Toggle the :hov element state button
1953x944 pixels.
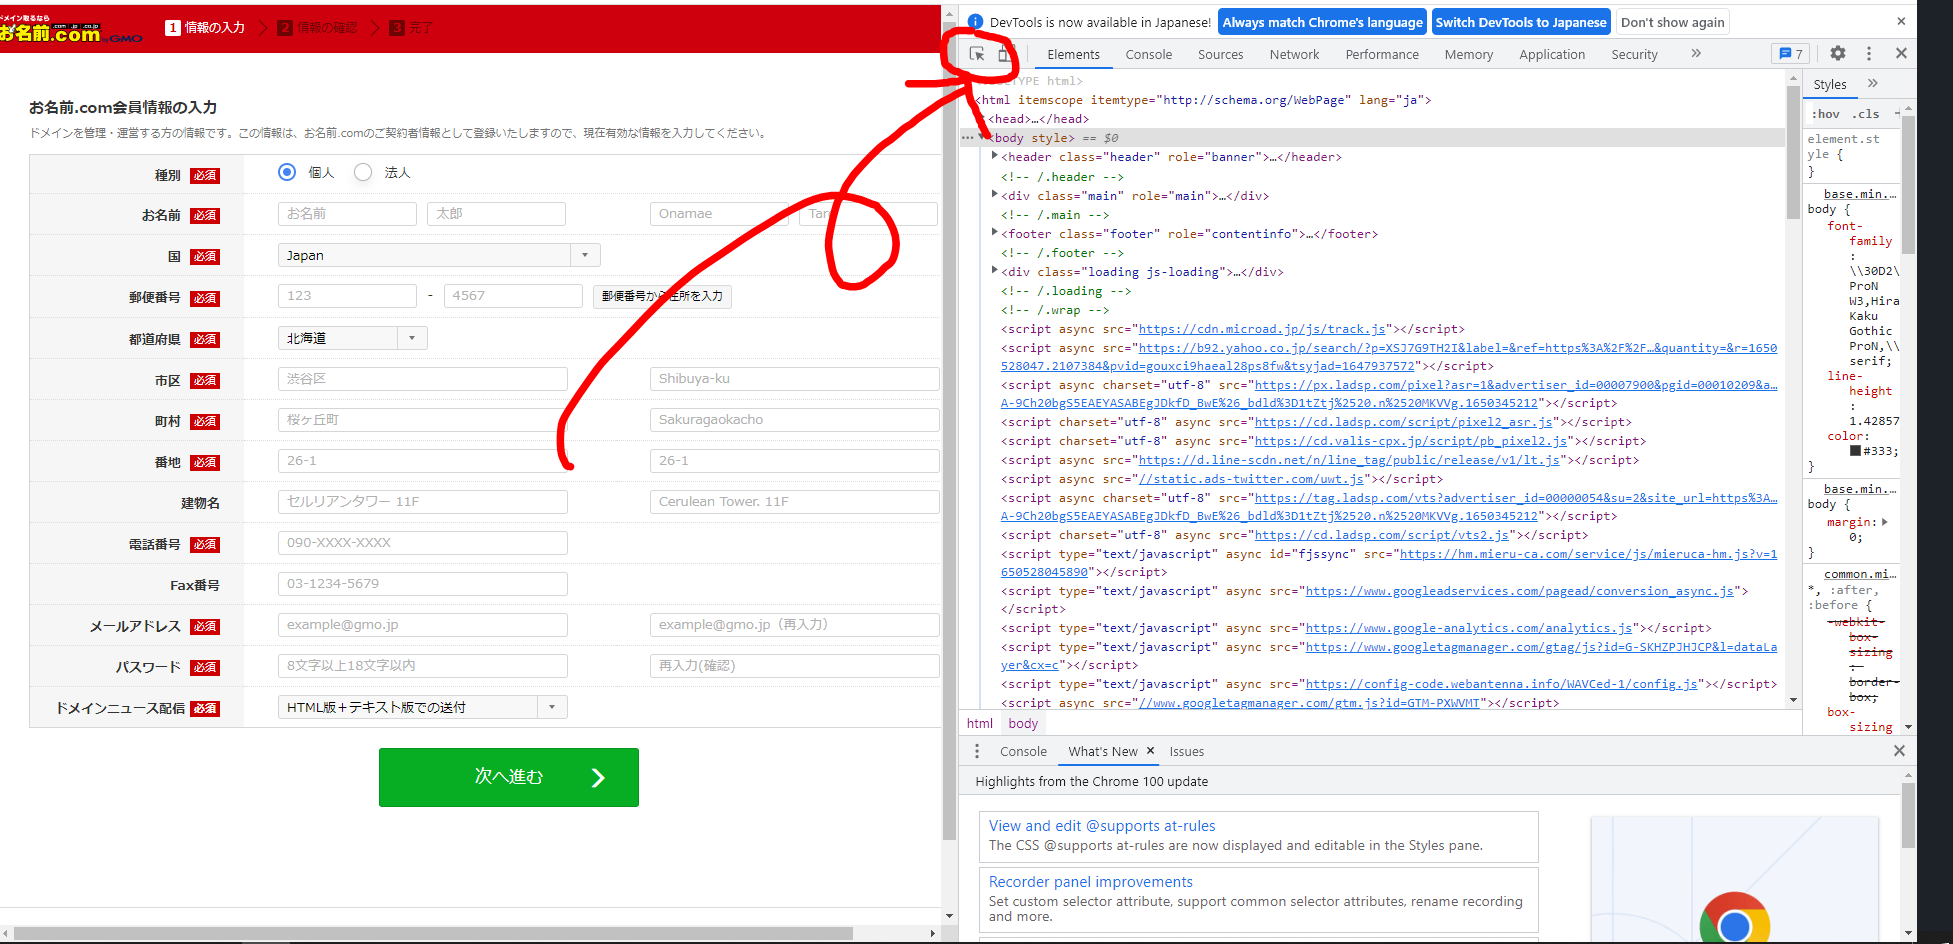[1826, 114]
